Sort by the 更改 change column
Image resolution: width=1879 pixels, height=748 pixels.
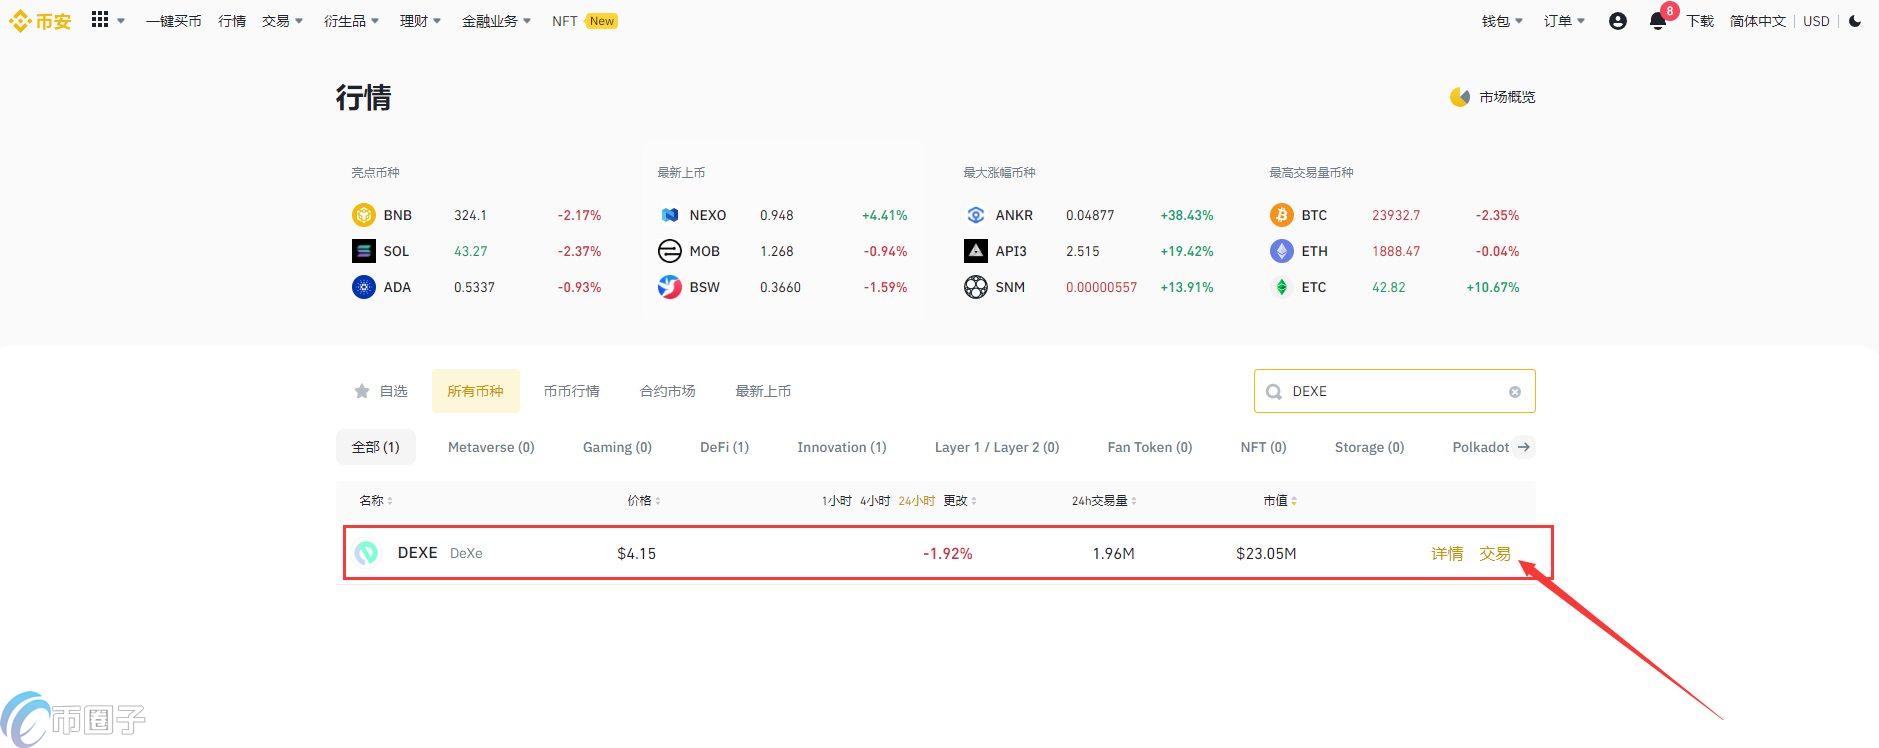tap(960, 501)
